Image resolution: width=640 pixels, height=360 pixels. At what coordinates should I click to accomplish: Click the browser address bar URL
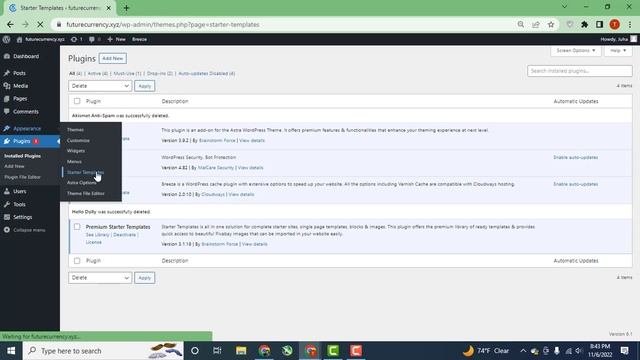pyautogui.click(x=163, y=24)
